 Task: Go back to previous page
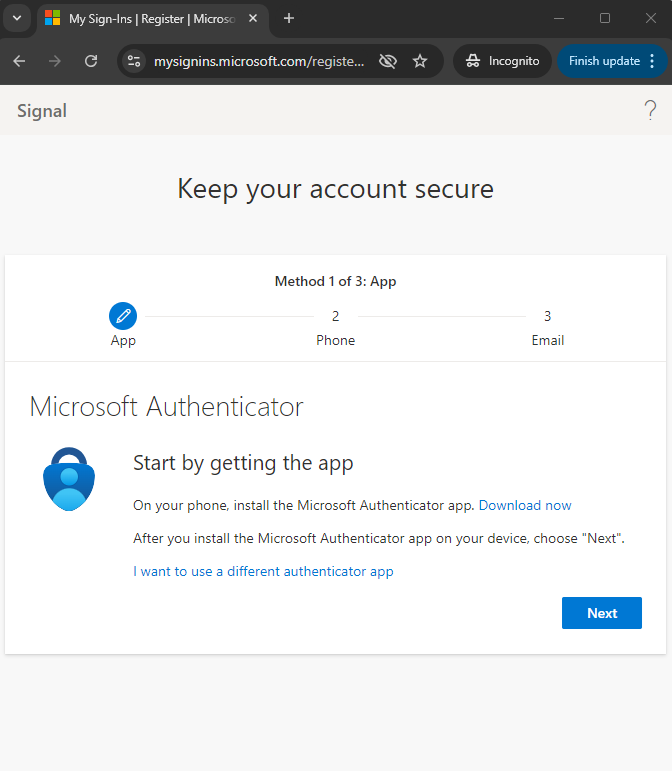click(x=19, y=61)
